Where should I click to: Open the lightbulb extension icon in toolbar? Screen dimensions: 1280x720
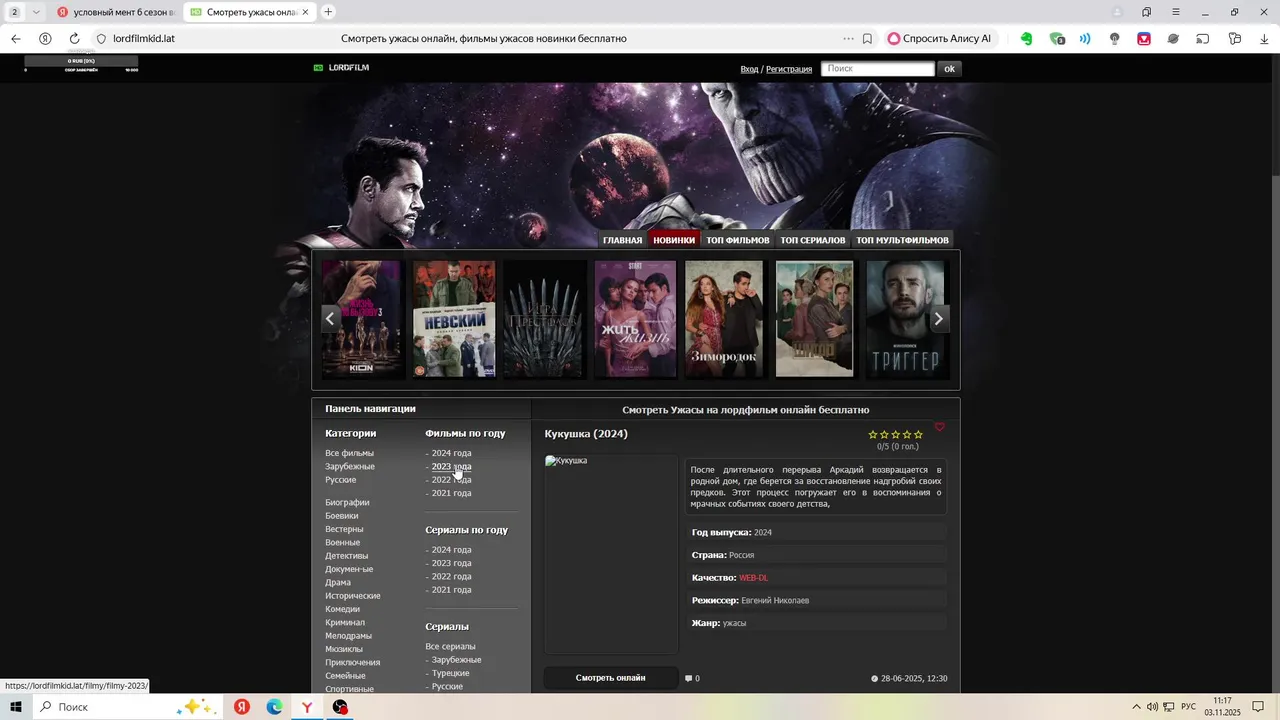(x=1115, y=39)
